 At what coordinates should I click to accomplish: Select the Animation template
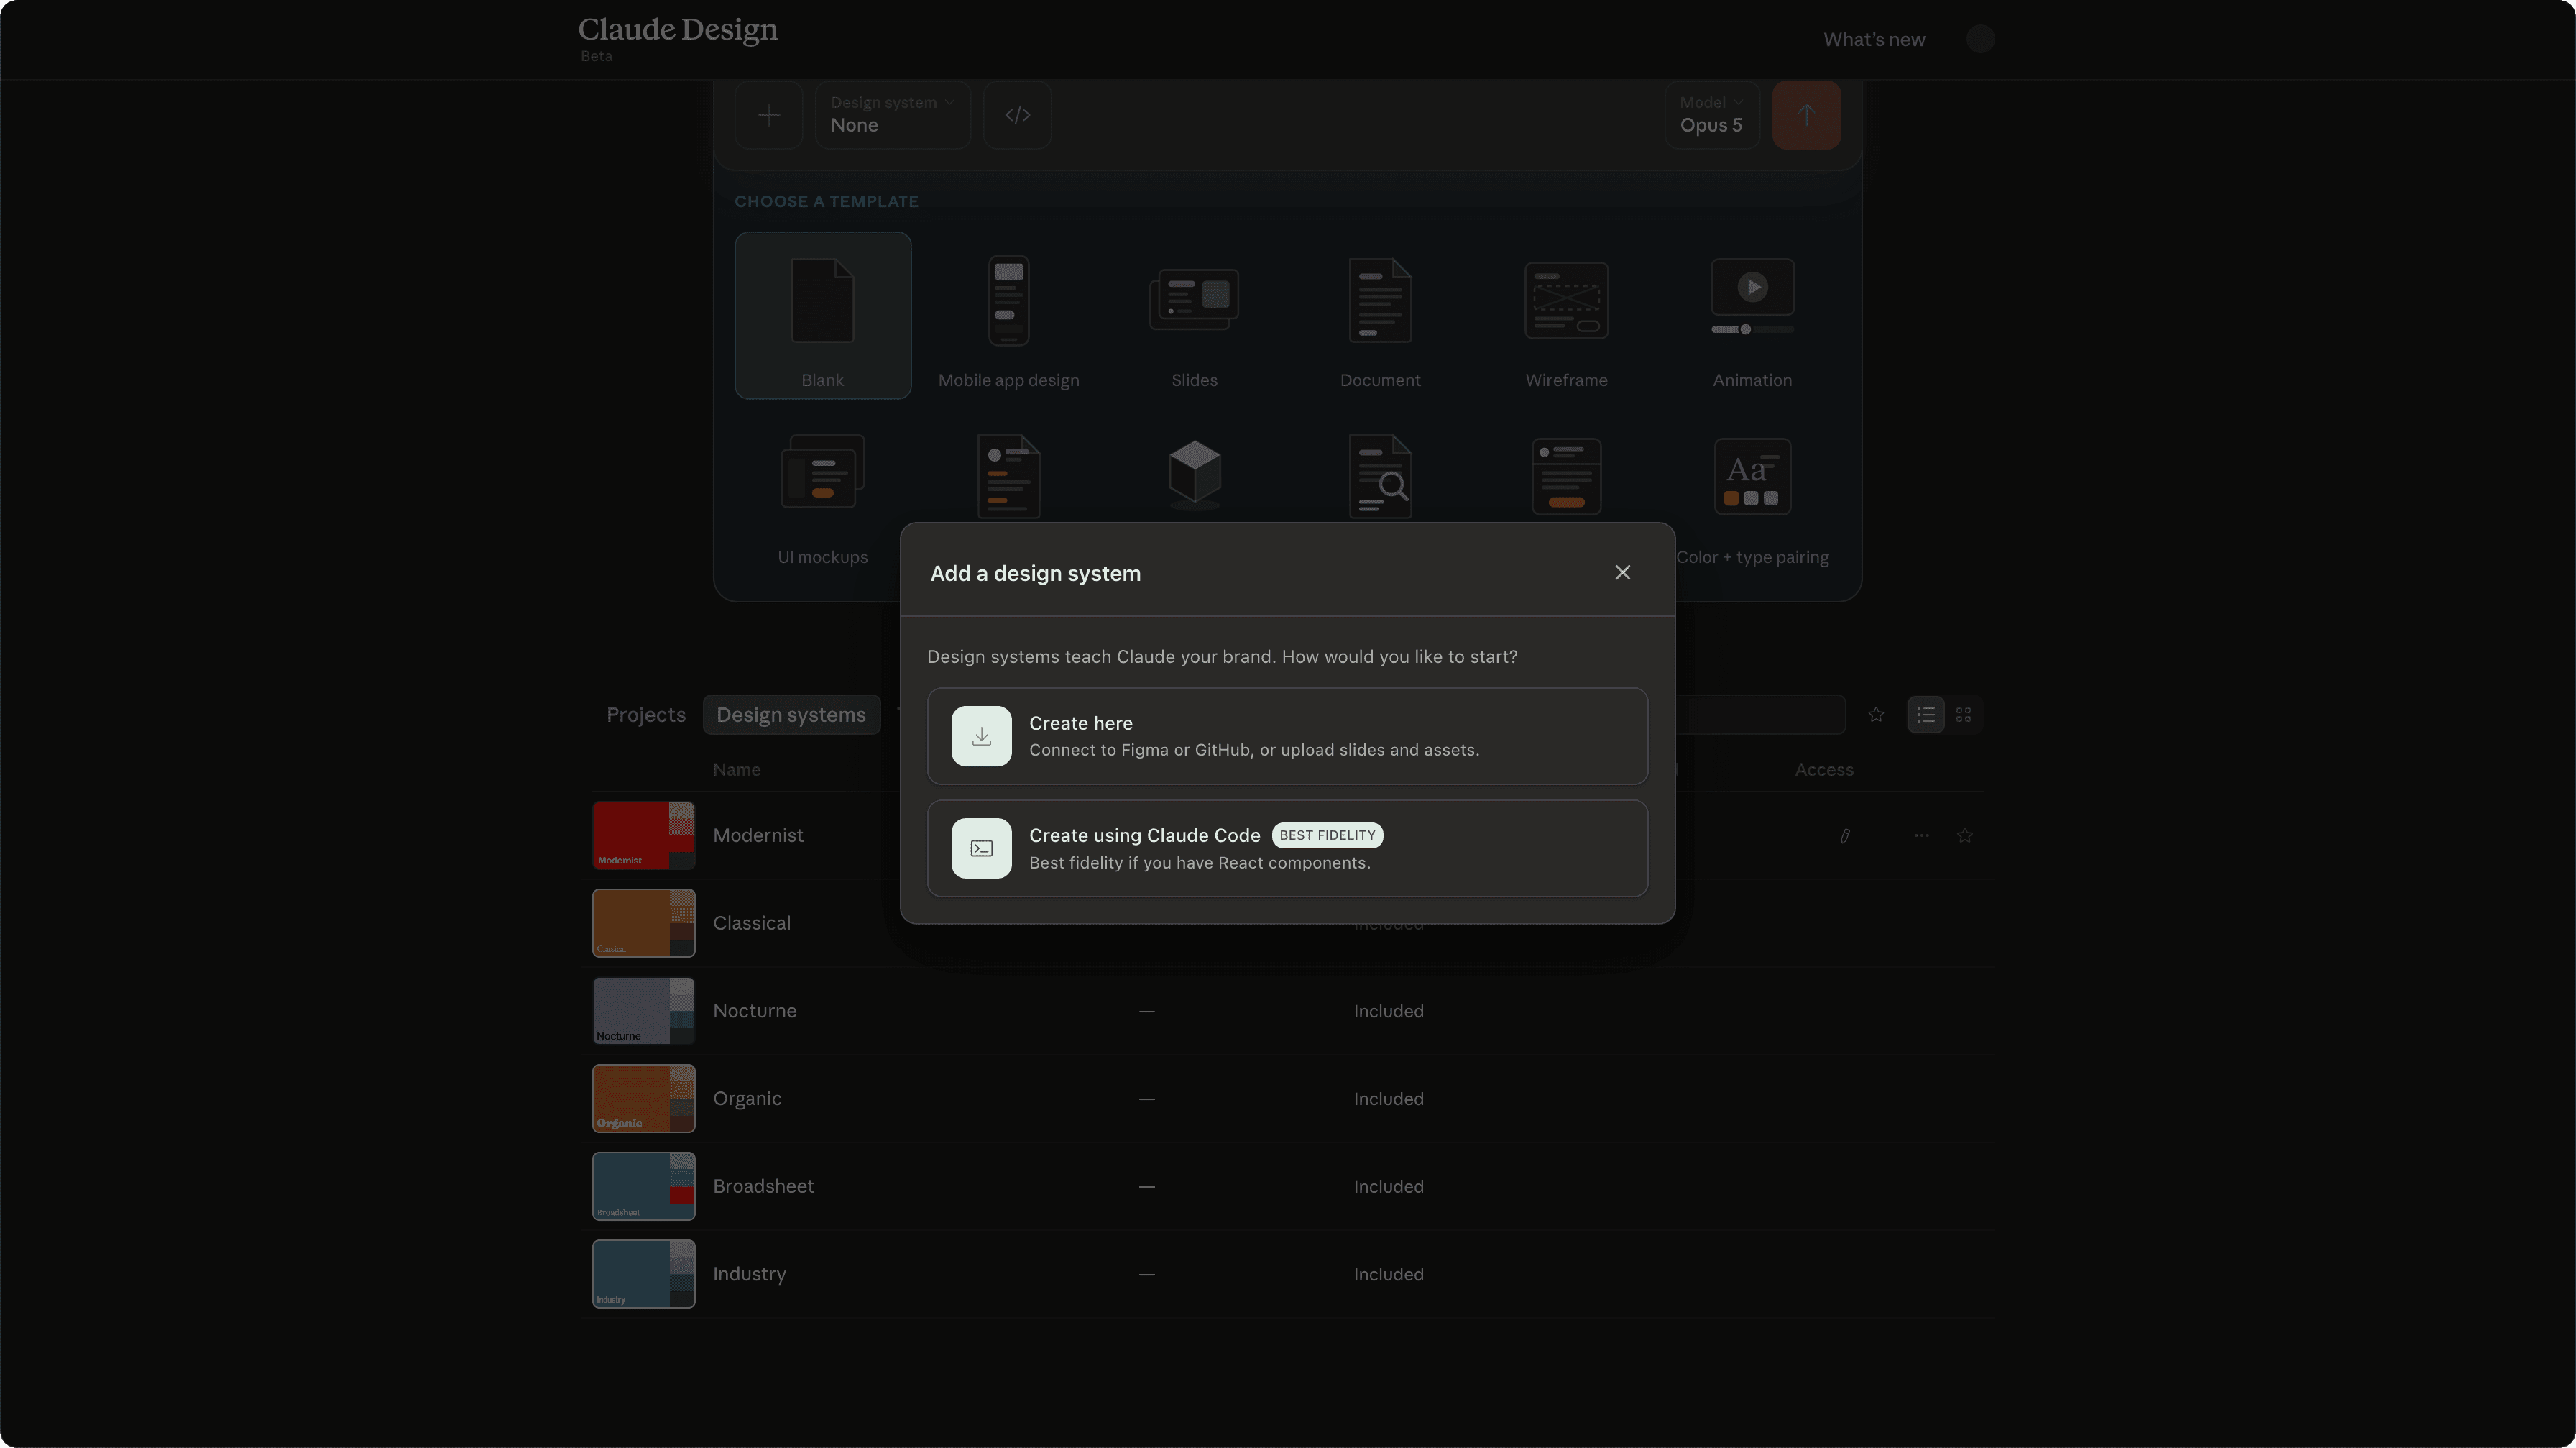point(1752,315)
